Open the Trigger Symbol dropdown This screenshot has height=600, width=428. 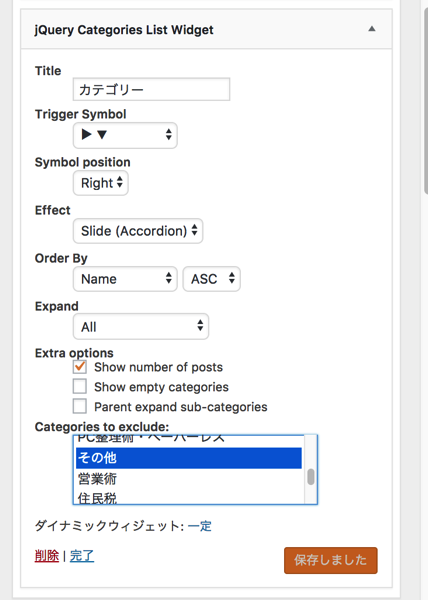[x=125, y=135]
